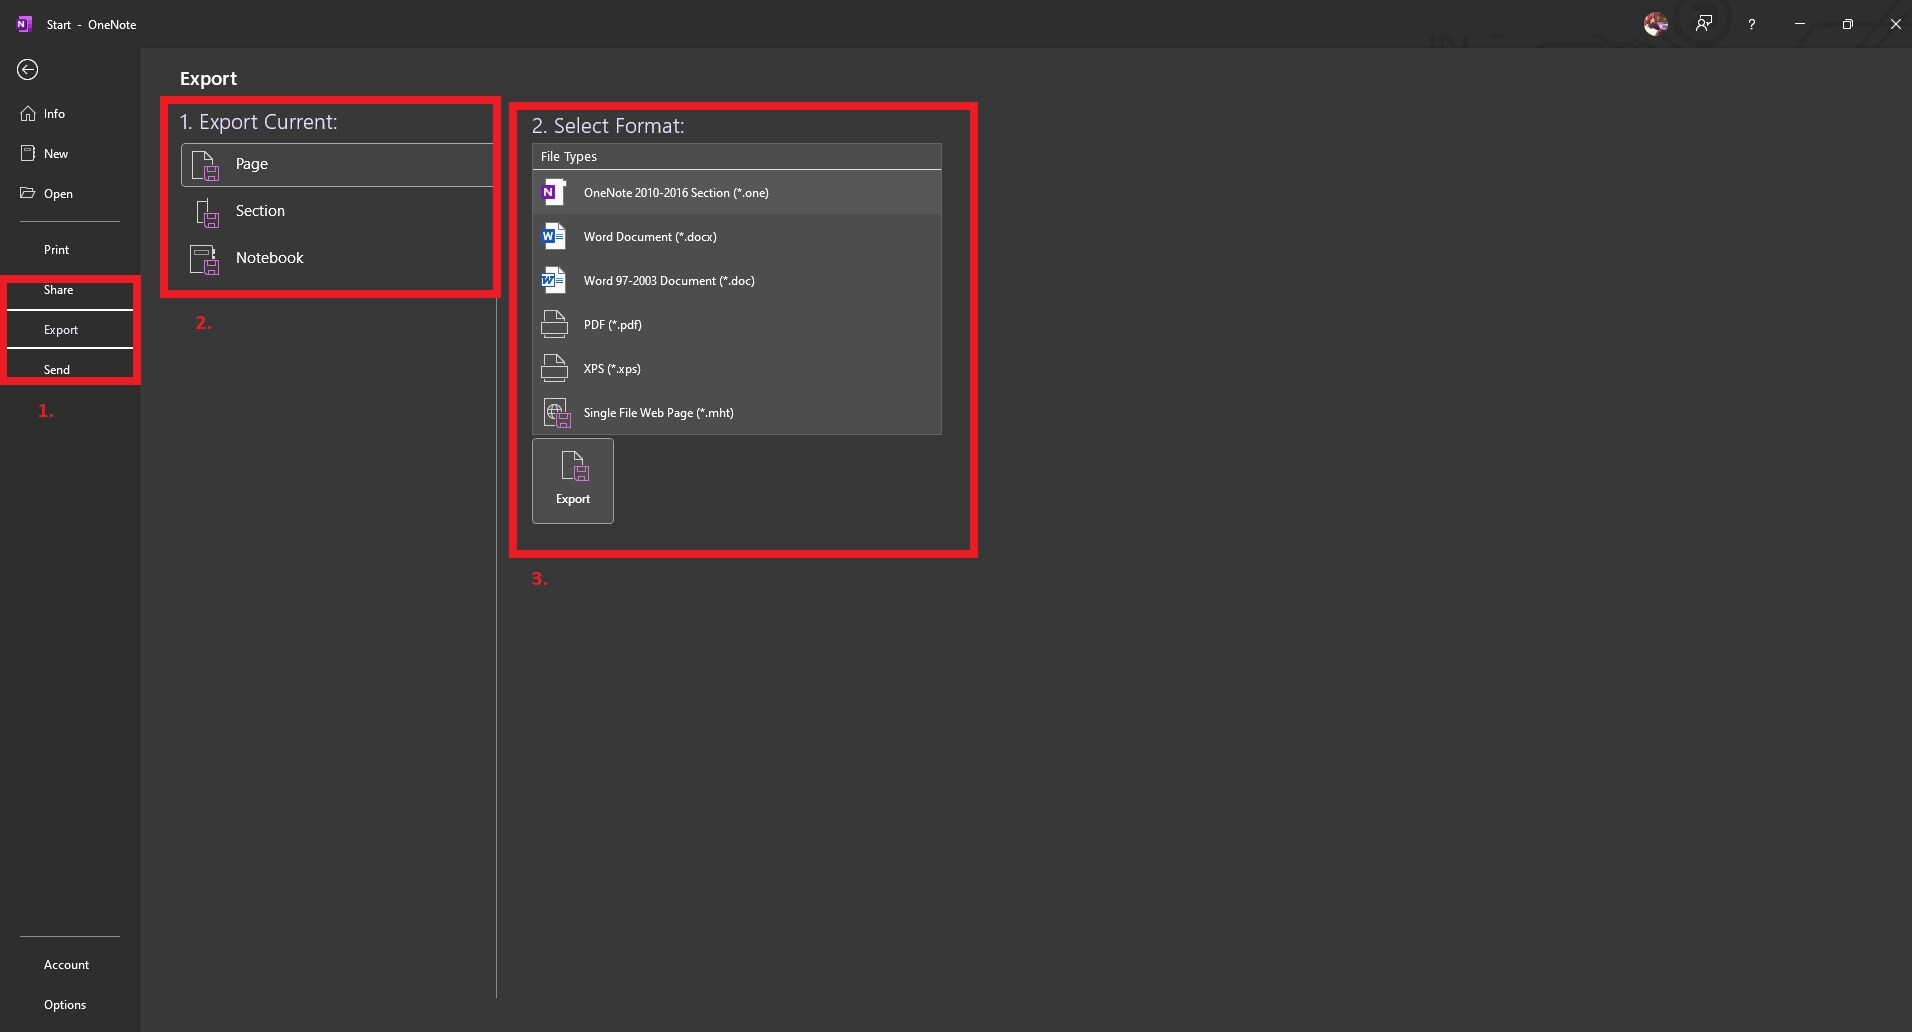Go to the Share tab
Screen dimensions: 1912x1032
point(70,290)
